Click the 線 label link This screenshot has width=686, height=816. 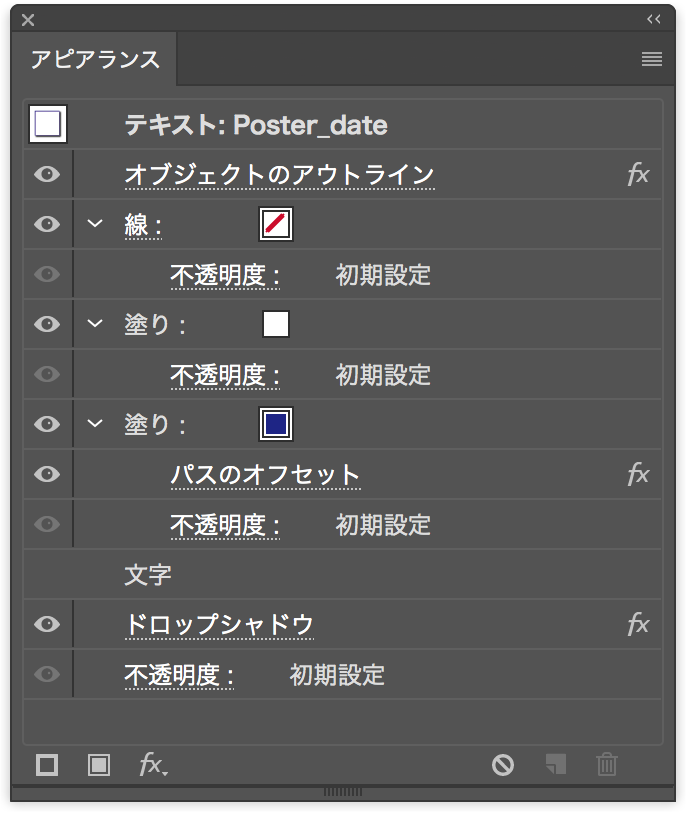(143, 225)
